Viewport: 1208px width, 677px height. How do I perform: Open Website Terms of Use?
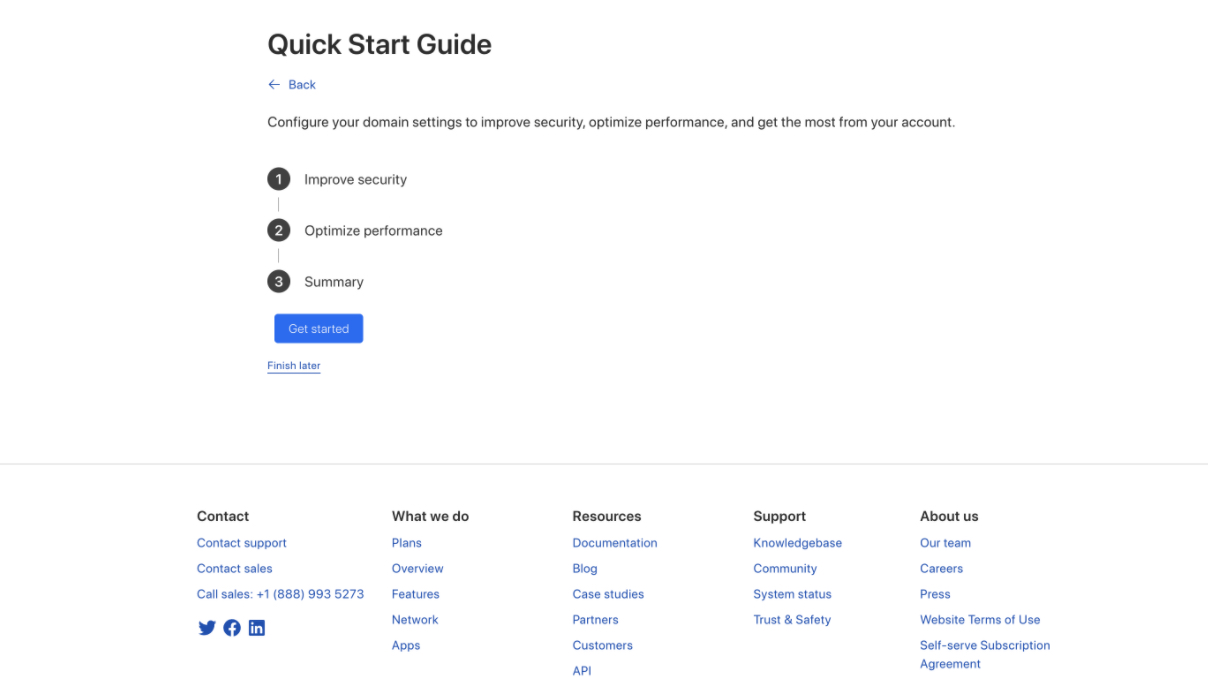click(x=979, y=620)
